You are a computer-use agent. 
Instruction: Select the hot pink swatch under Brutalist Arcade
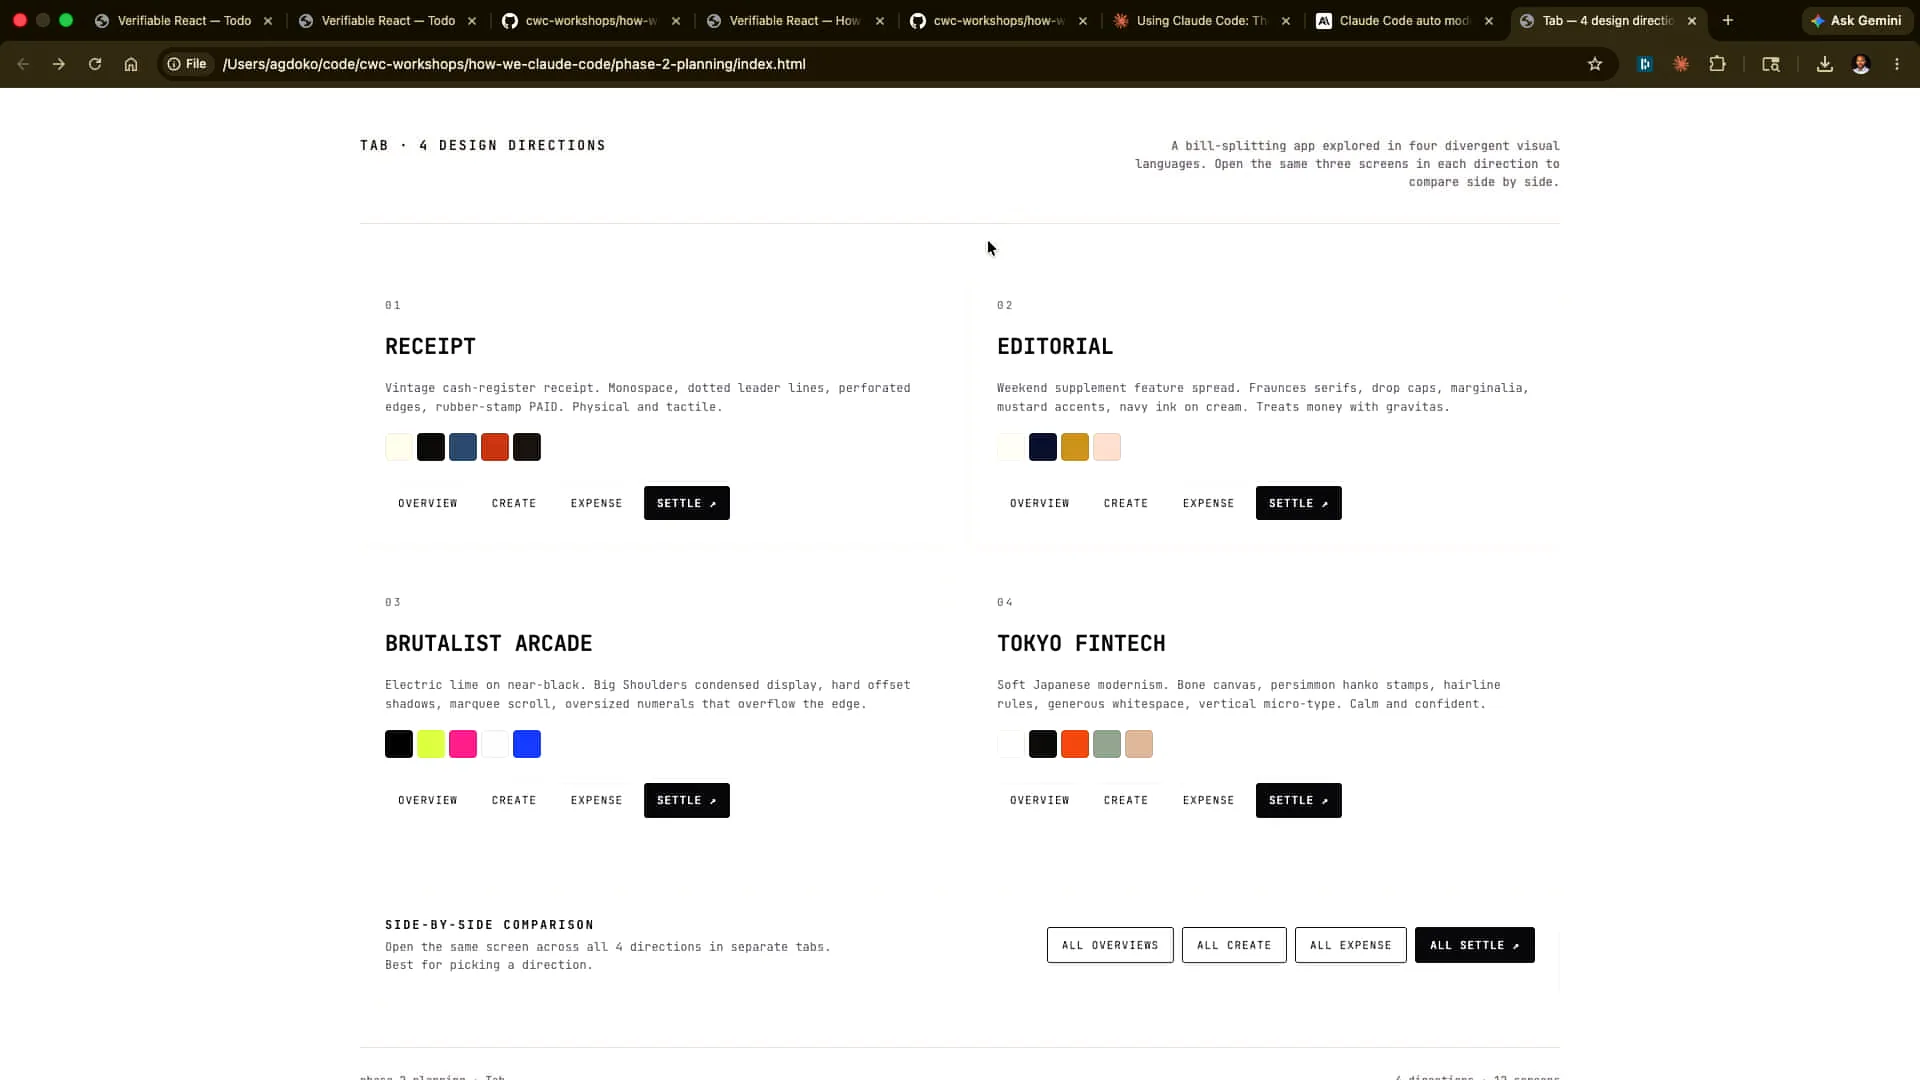(x=463, y=744)
